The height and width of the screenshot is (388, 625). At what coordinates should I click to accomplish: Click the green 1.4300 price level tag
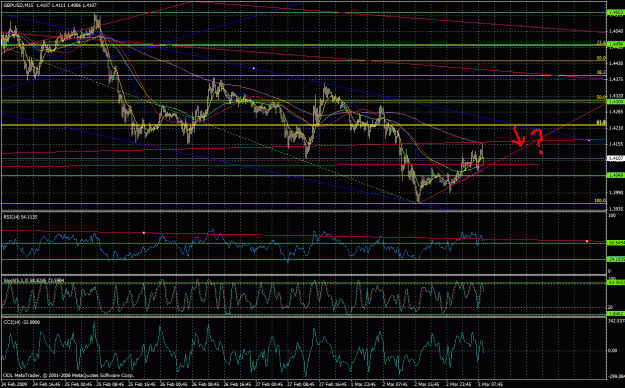point(615,102)
